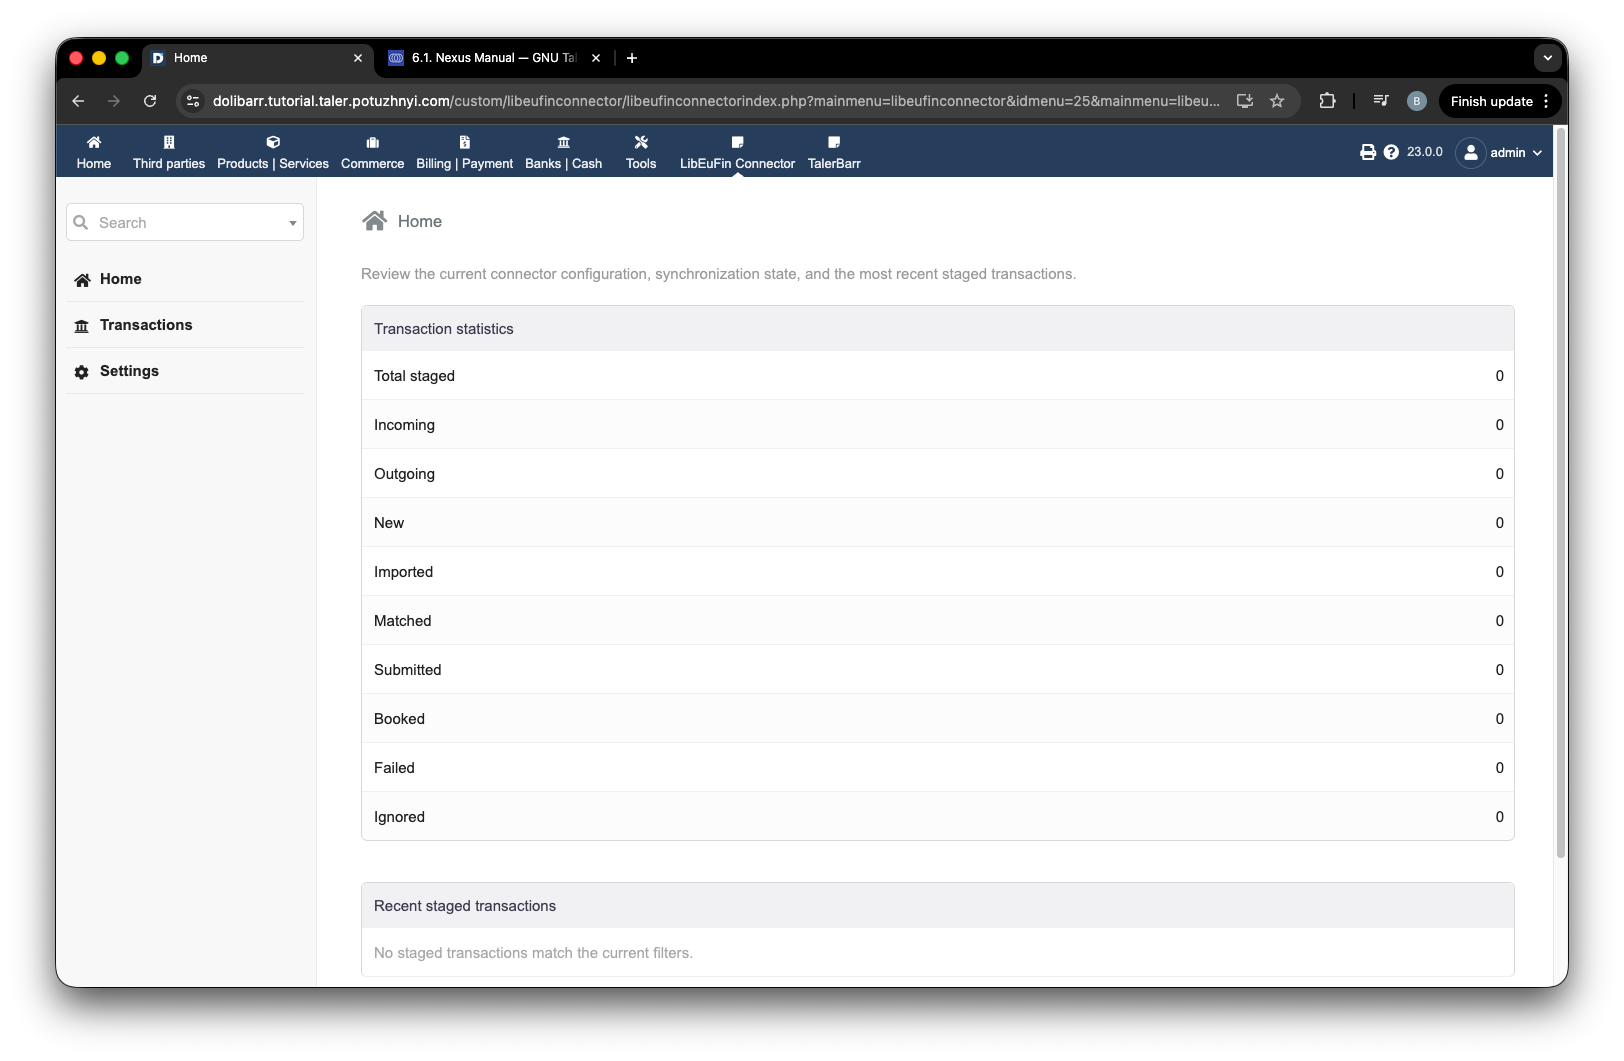
Task: Open the Commerce briefcase icon
Action: pyautogui.click(x=373, y=142)
